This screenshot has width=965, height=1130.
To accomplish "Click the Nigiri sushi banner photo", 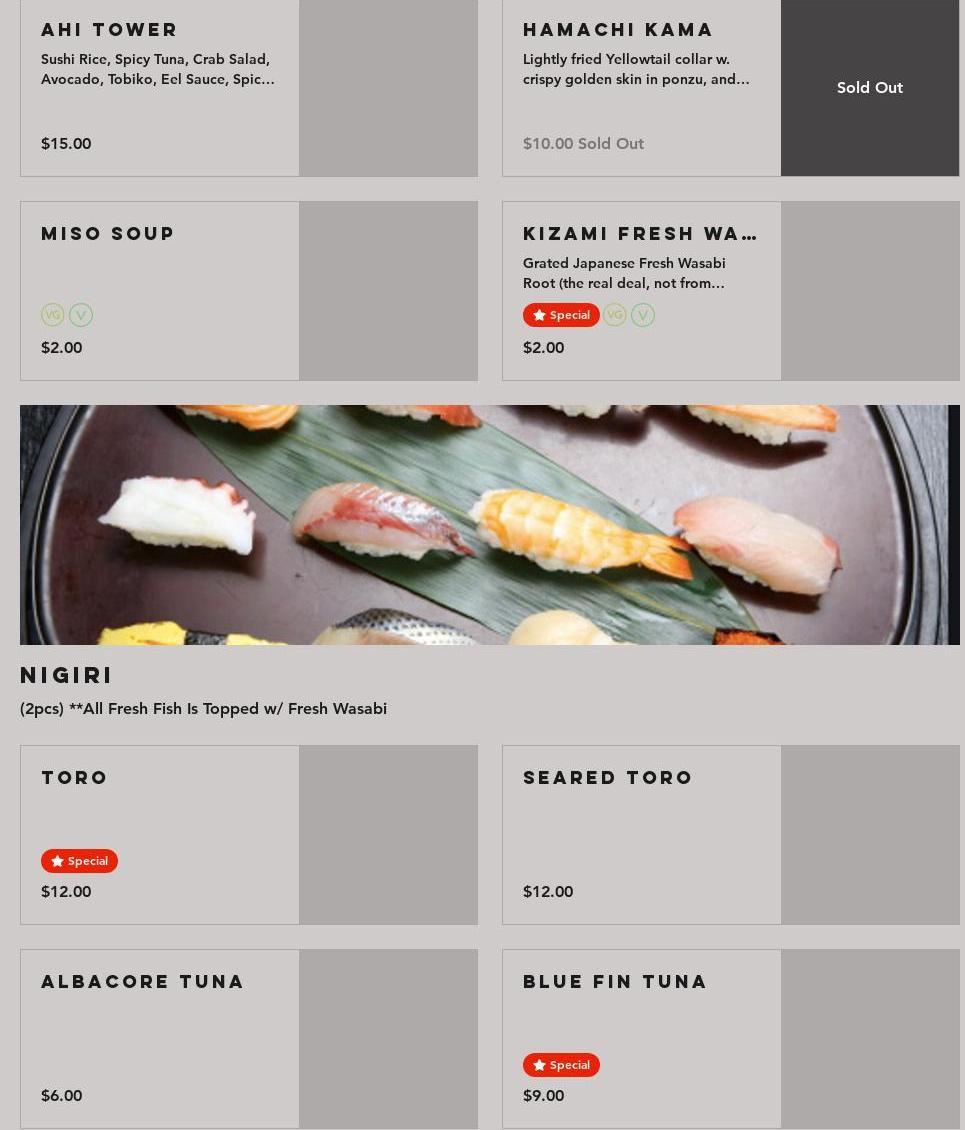I will (x=489, y=525).
